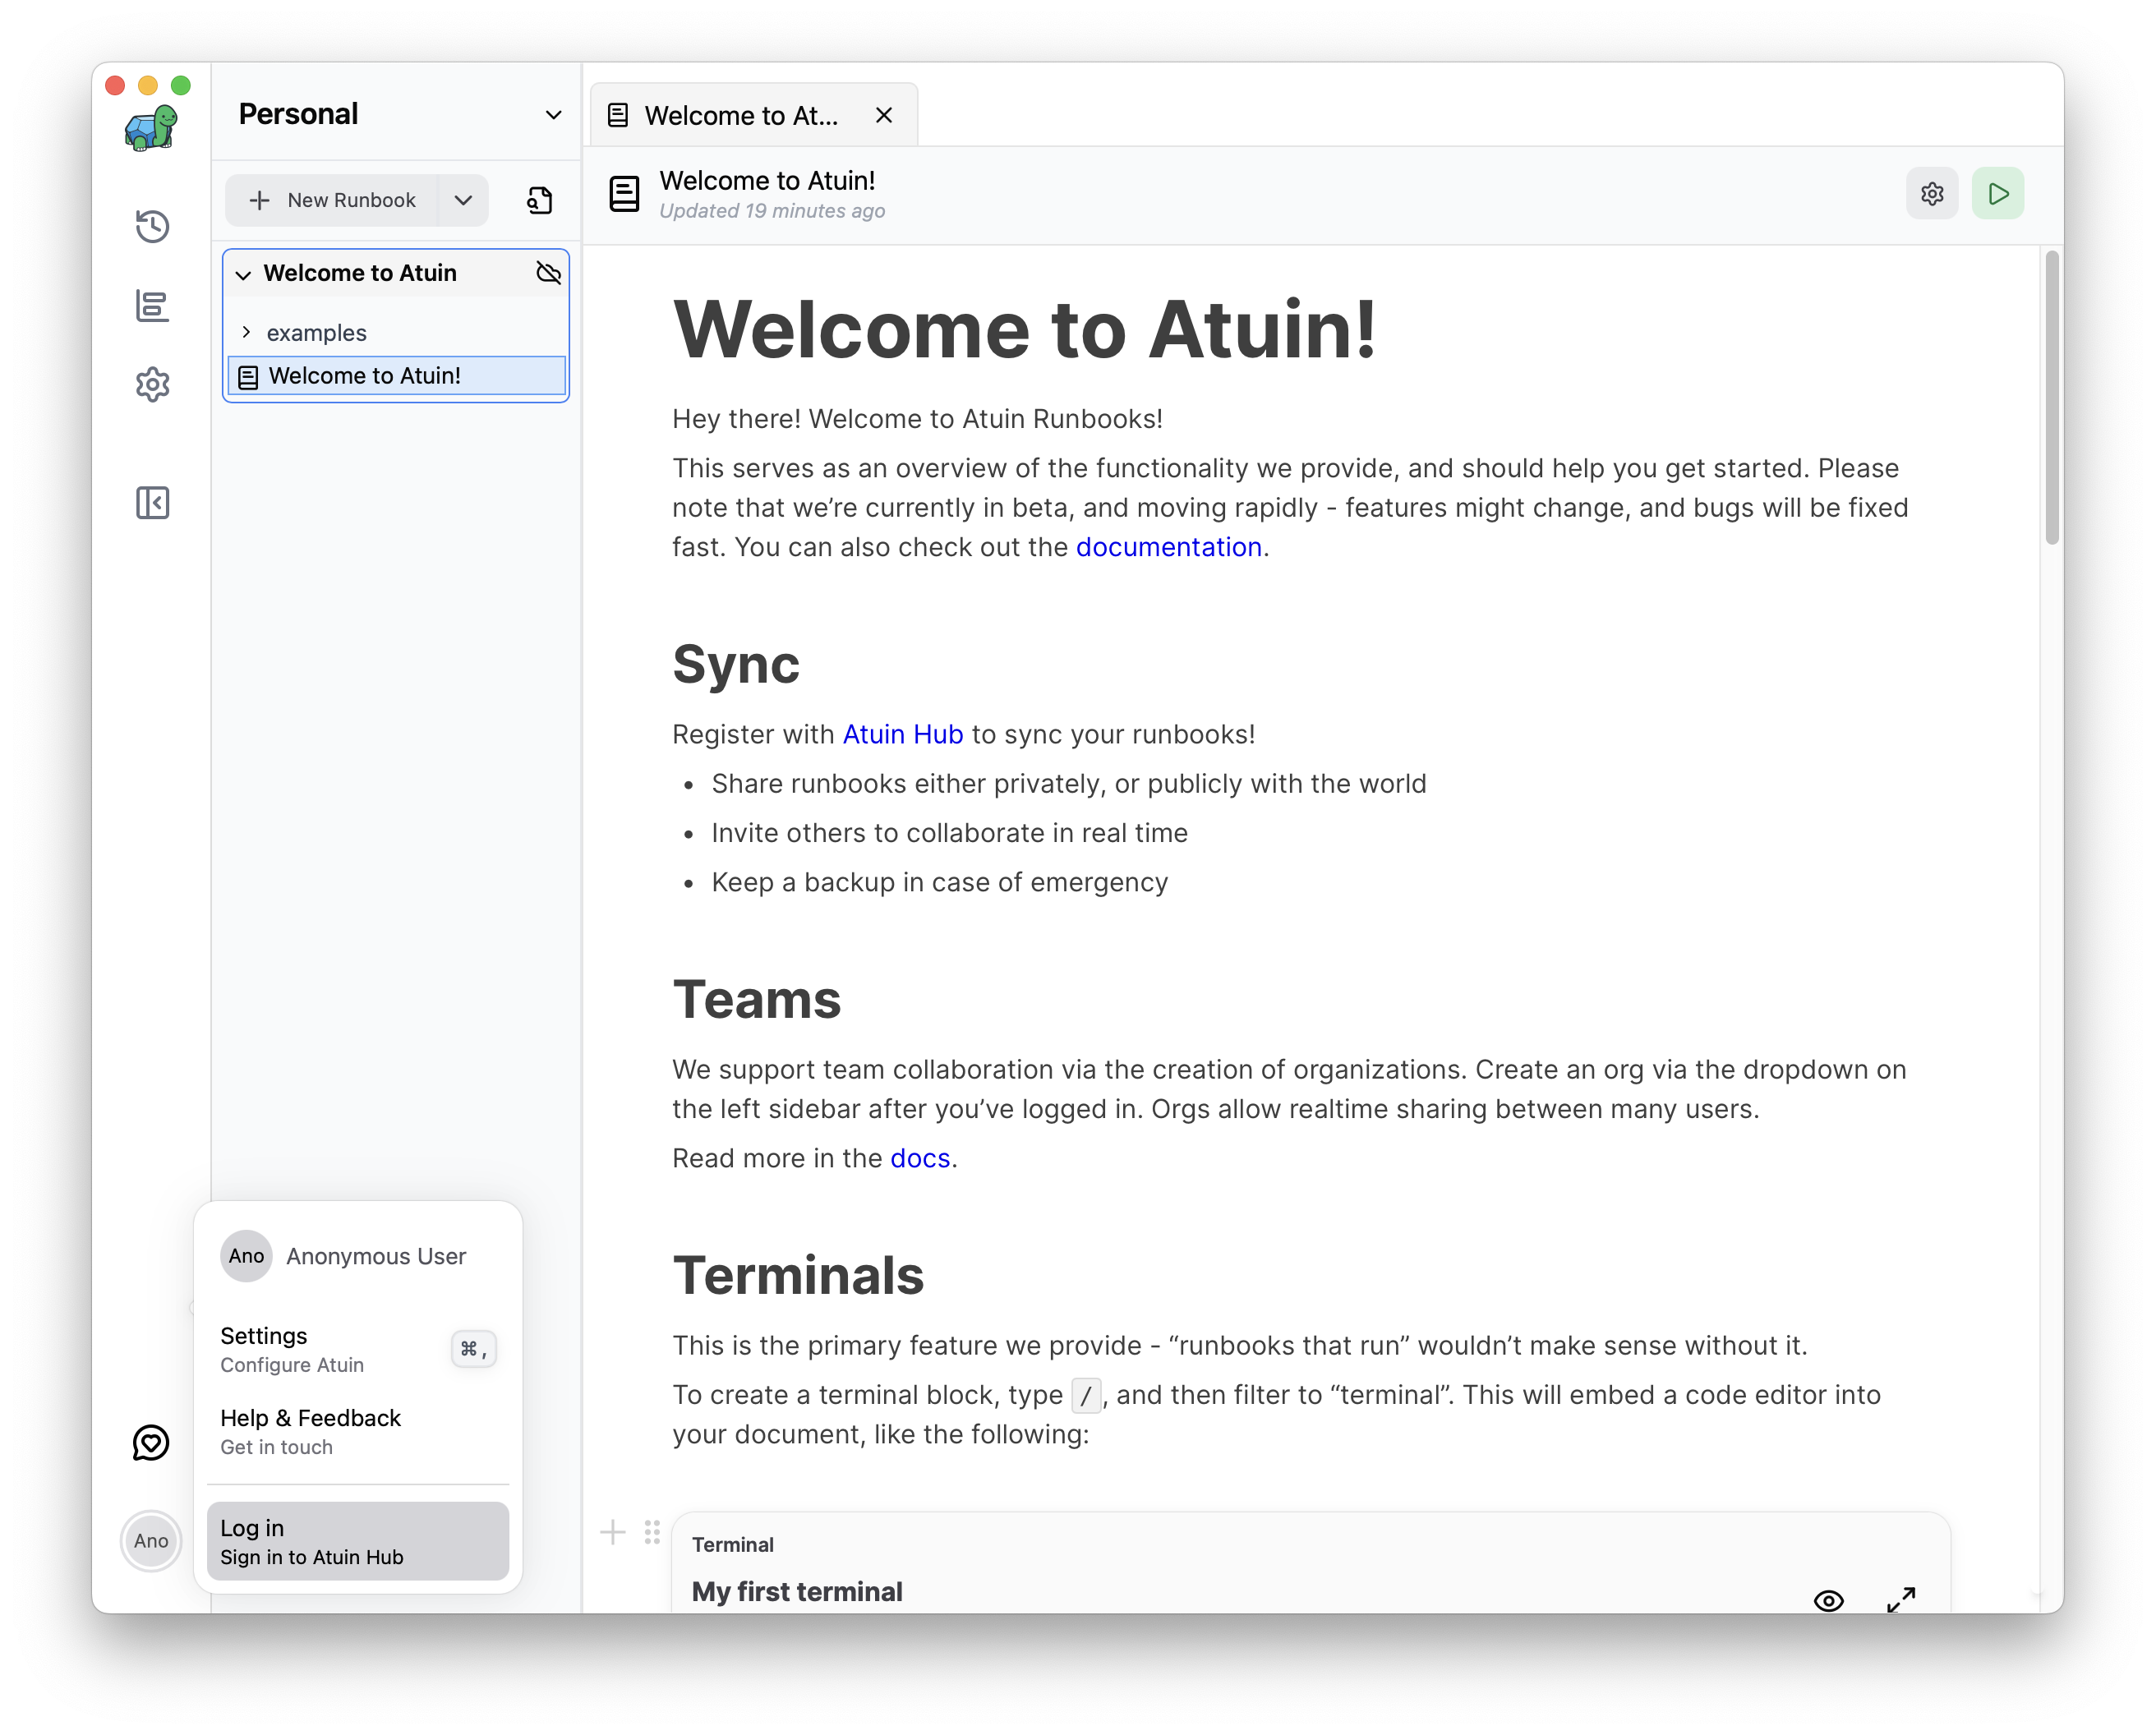The width and height of the screenshot is (2156, 1735).
Task: Collapse the sidebar panel icon
Action: coord(152,503)
